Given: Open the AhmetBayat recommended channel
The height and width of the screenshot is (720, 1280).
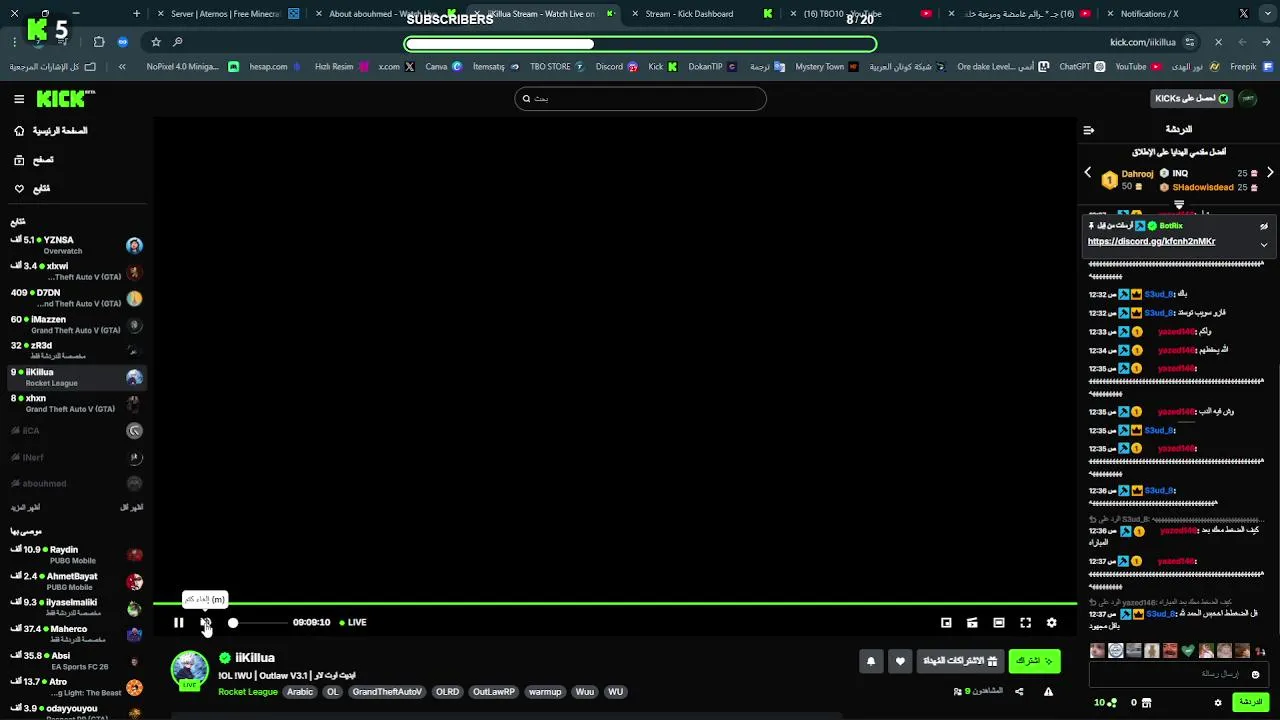Looking at the screenshot, I should (77, 581).
